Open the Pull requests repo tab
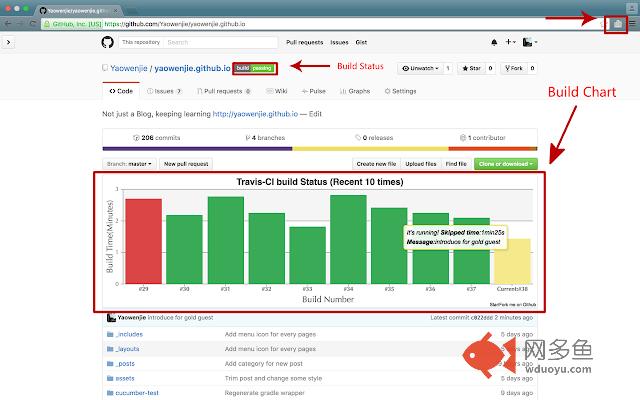The image size is (640, 400). (224, 91)
